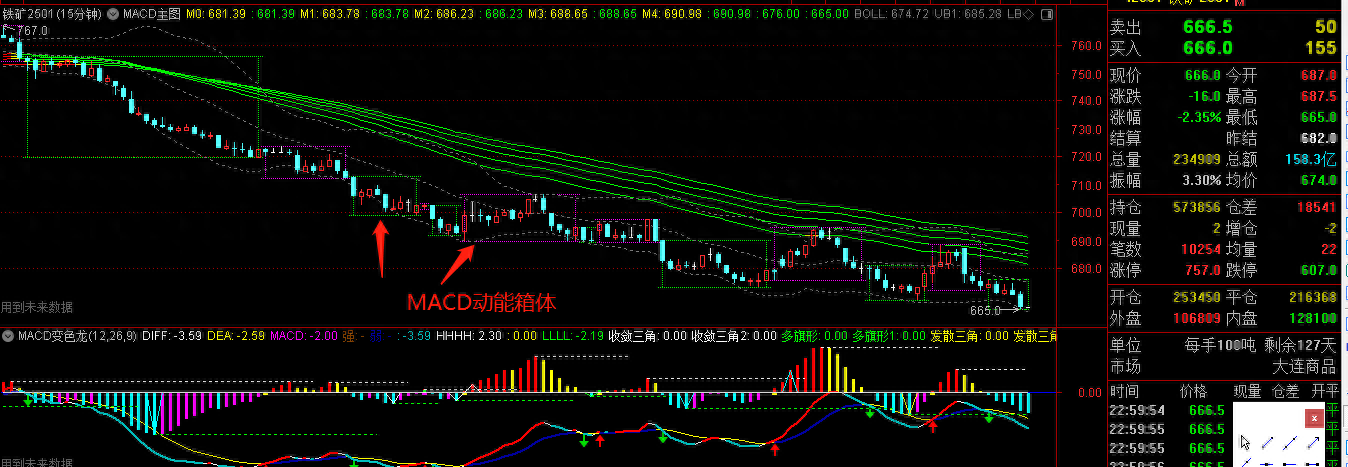Click the DEA: -2.59 readout
1348x467 pixels.
pos(235,336)
